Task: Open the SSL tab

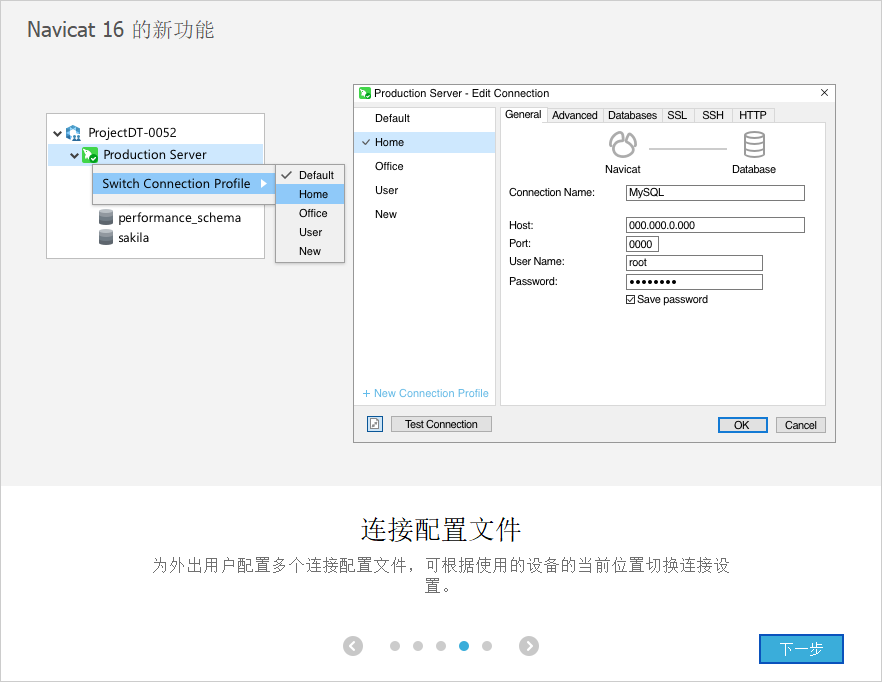Action: coord(677,115)
